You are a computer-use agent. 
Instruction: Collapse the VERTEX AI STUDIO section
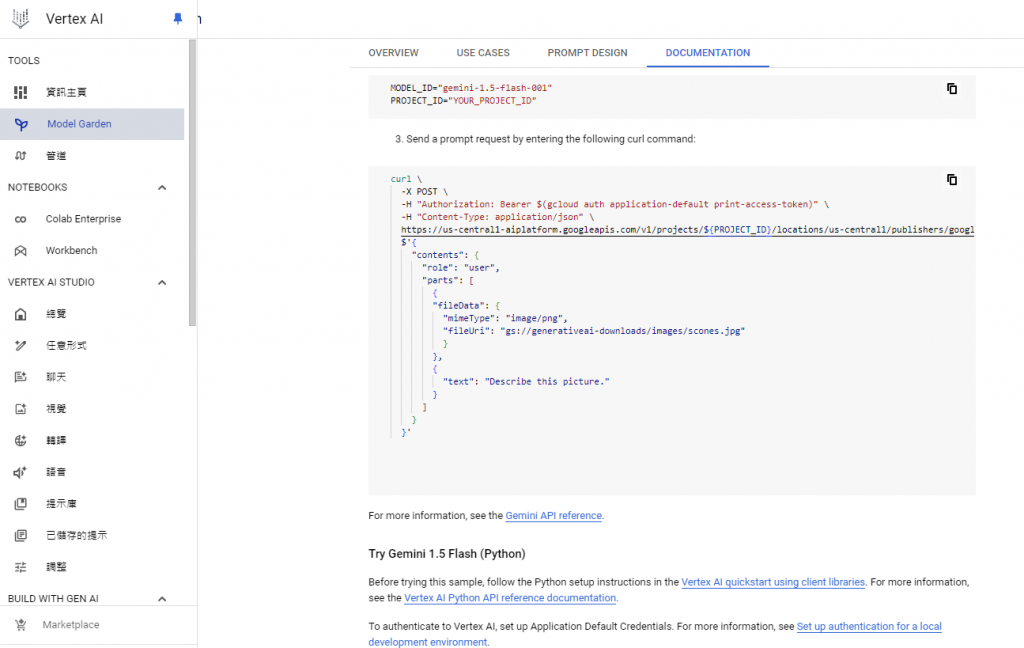click(x=162, y=283)
